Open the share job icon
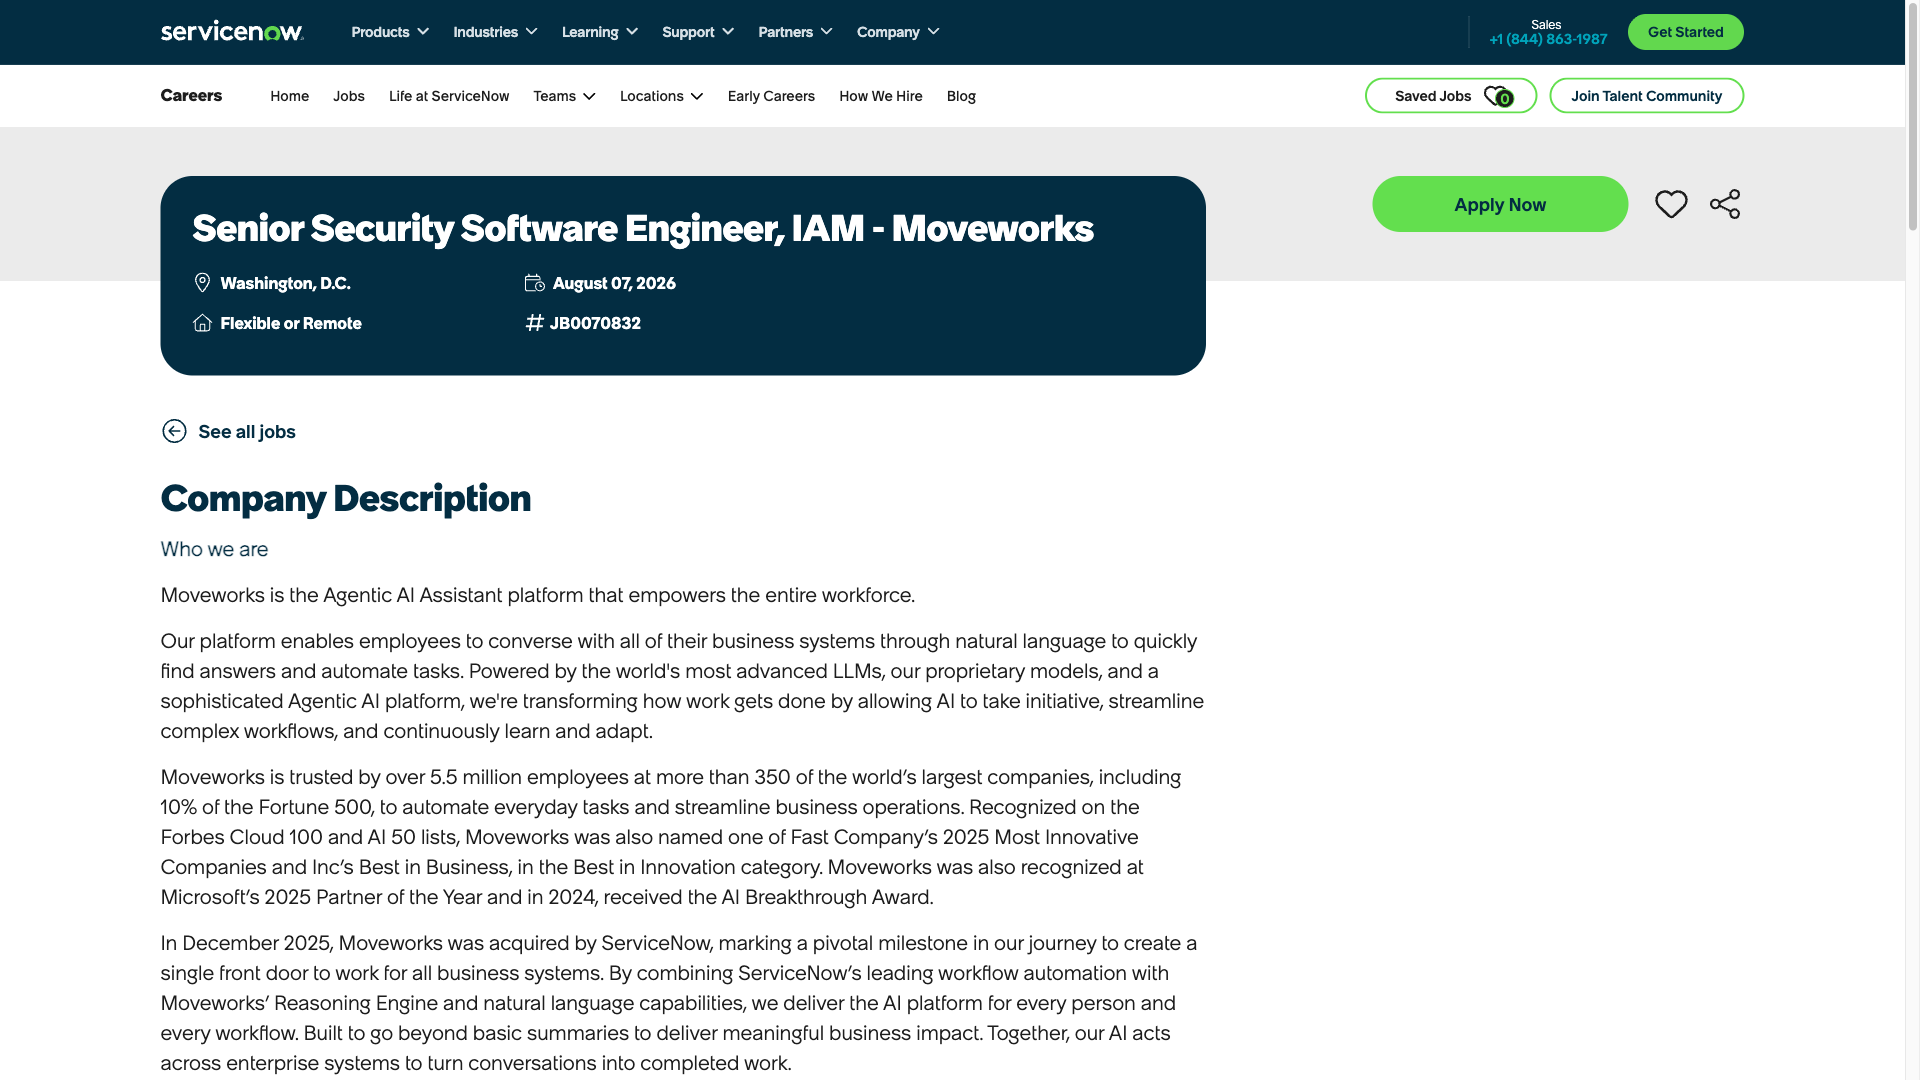Viewport: 1920px width, 1080px height. [1725, 204]
